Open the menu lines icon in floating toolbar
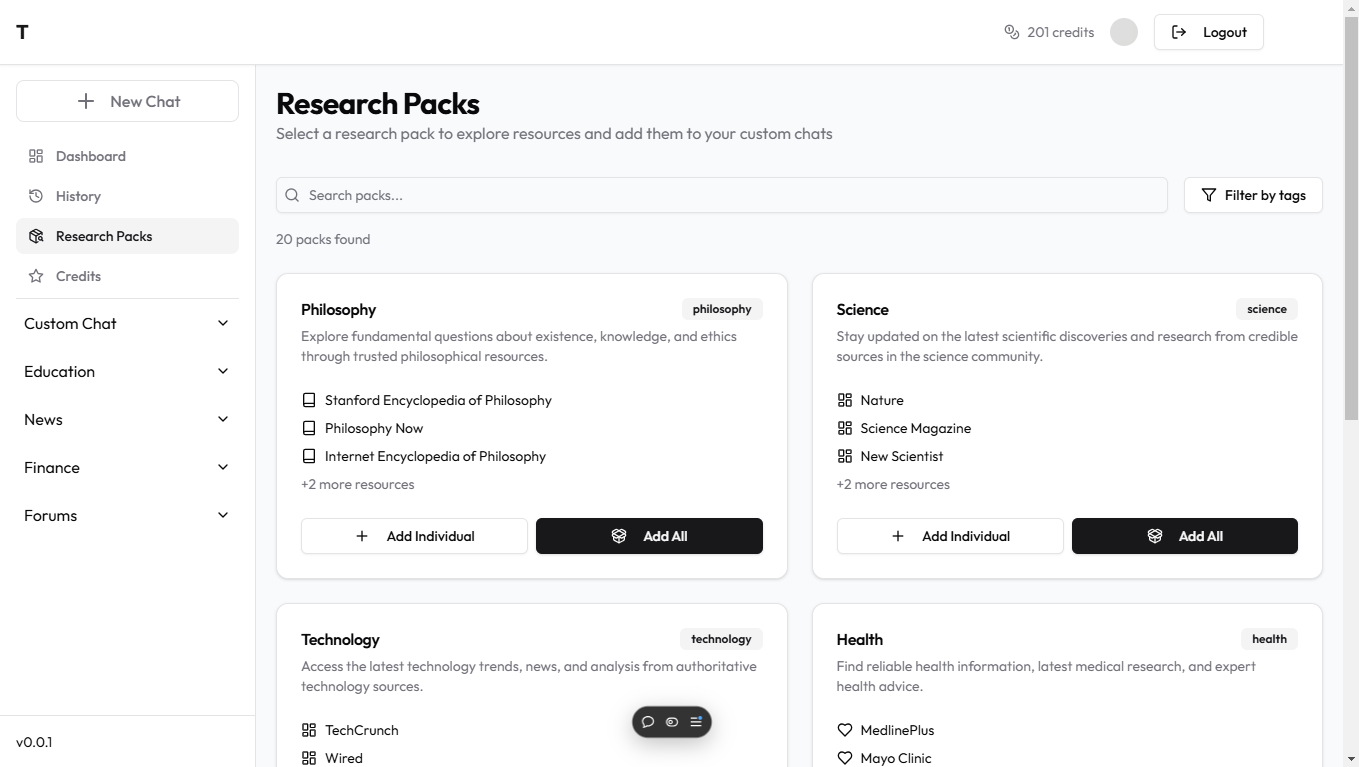This screenshot has height=767, width=1359. tap(696, 722)
